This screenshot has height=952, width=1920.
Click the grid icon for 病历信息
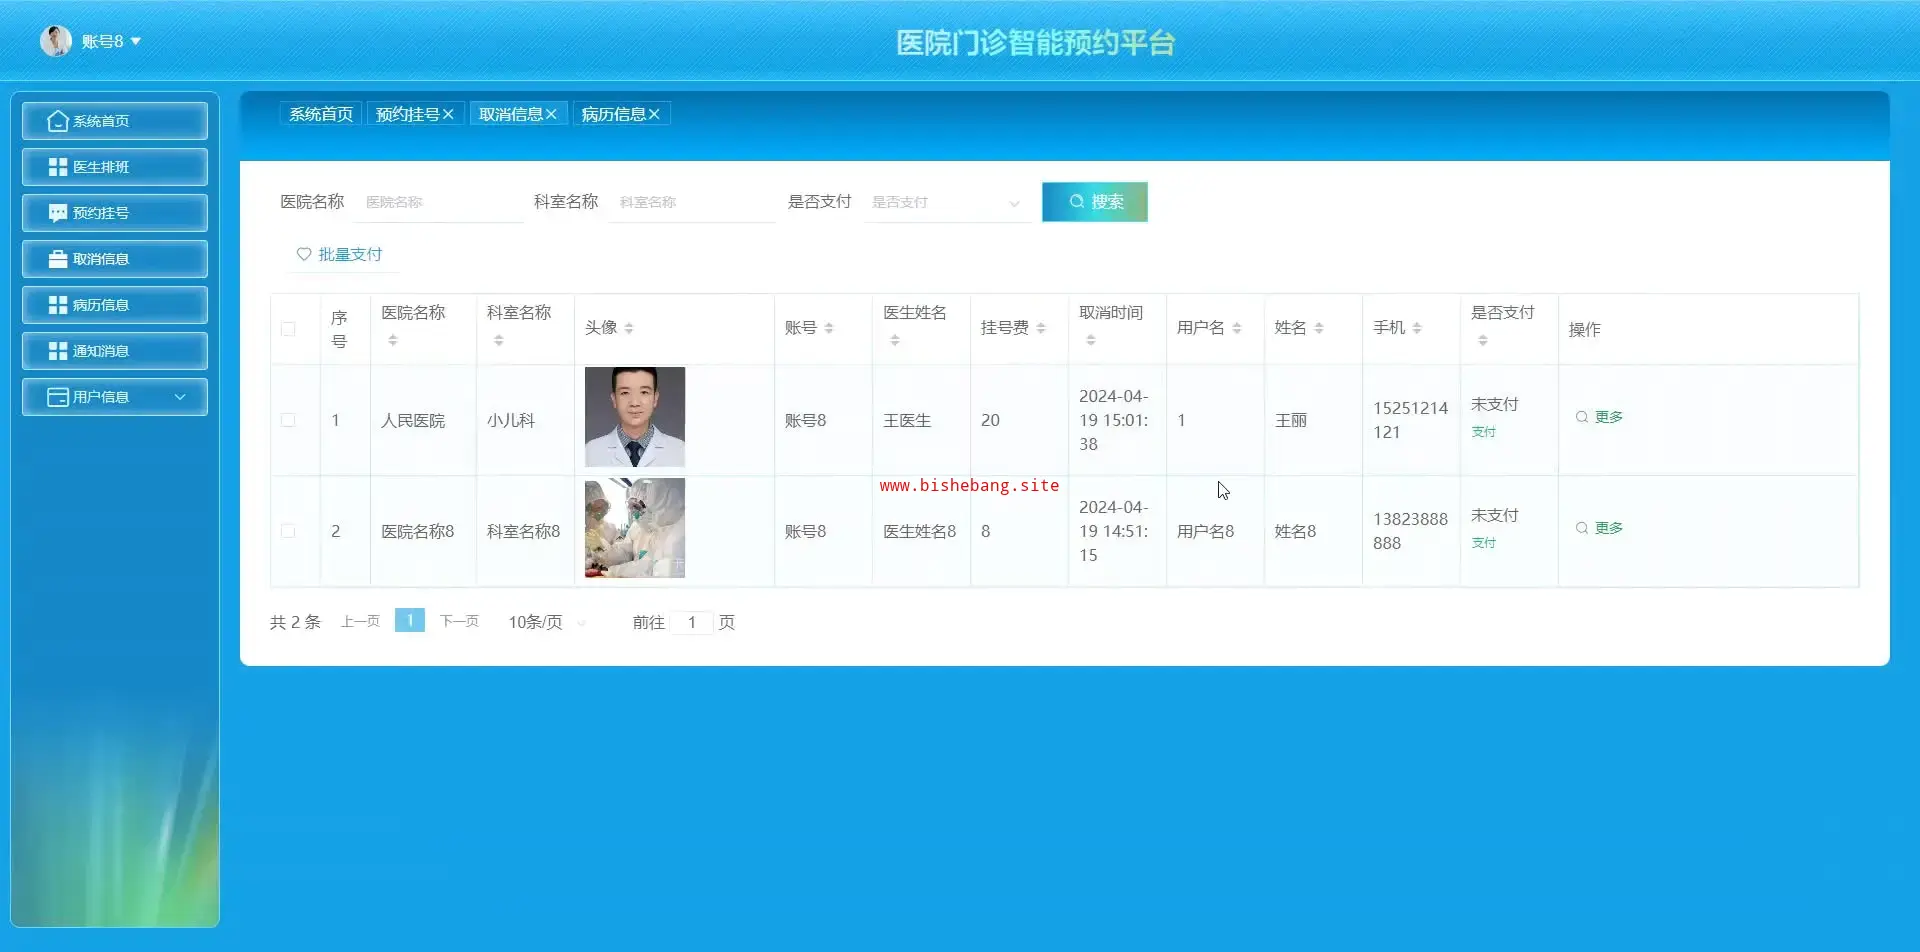point(58,305)
